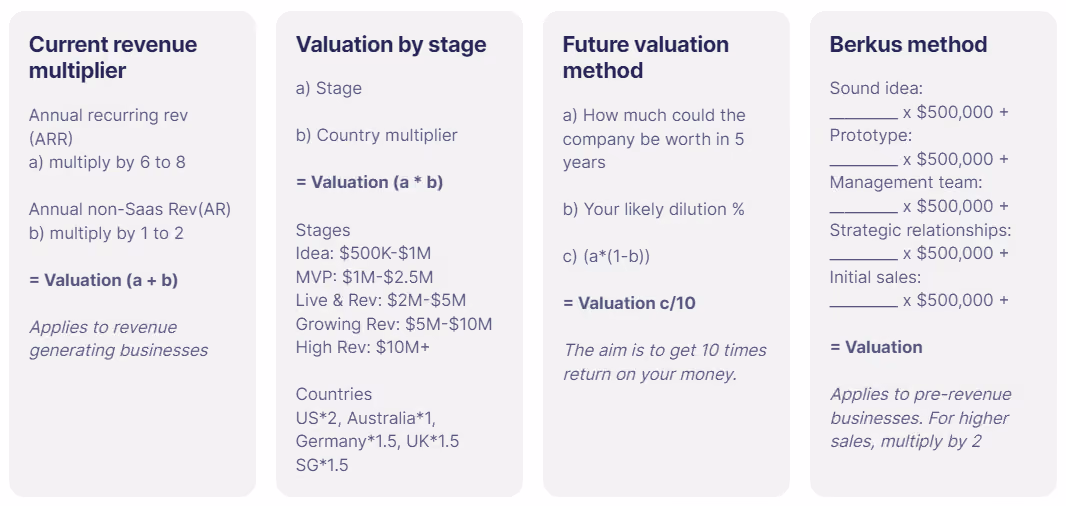Screen dimensions: 1066x506
Task: Click the '= Valuation (a * b)' formula
Action: (x=369, y=182)
